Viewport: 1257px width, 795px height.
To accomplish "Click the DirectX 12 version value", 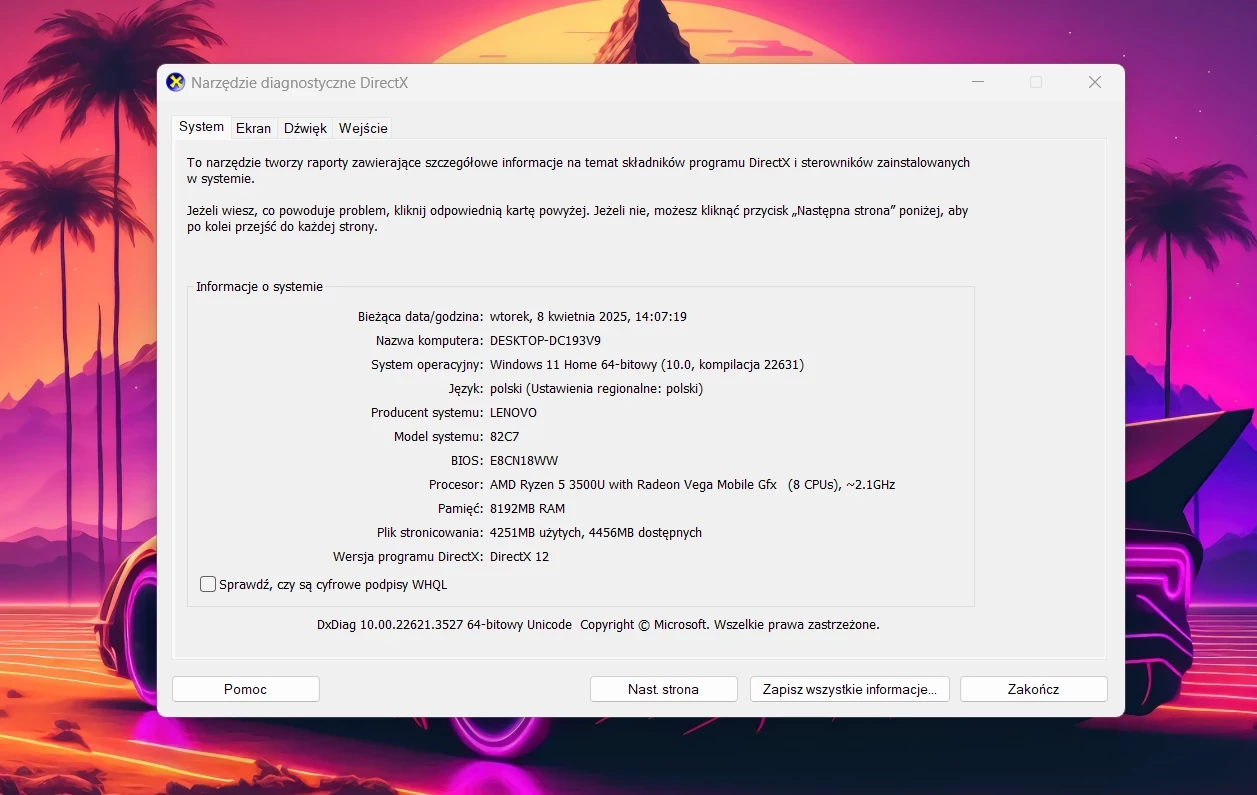I will [x=519, y=557].
